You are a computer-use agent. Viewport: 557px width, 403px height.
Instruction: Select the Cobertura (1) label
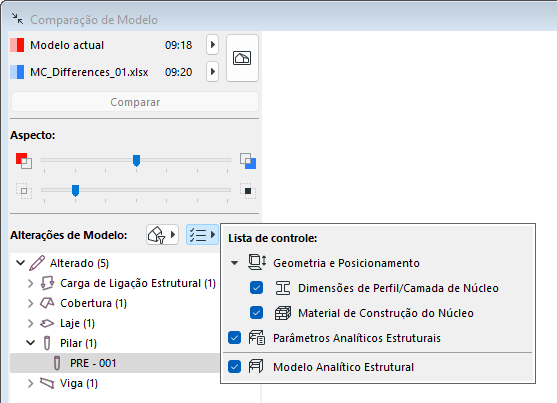point(93,303)
